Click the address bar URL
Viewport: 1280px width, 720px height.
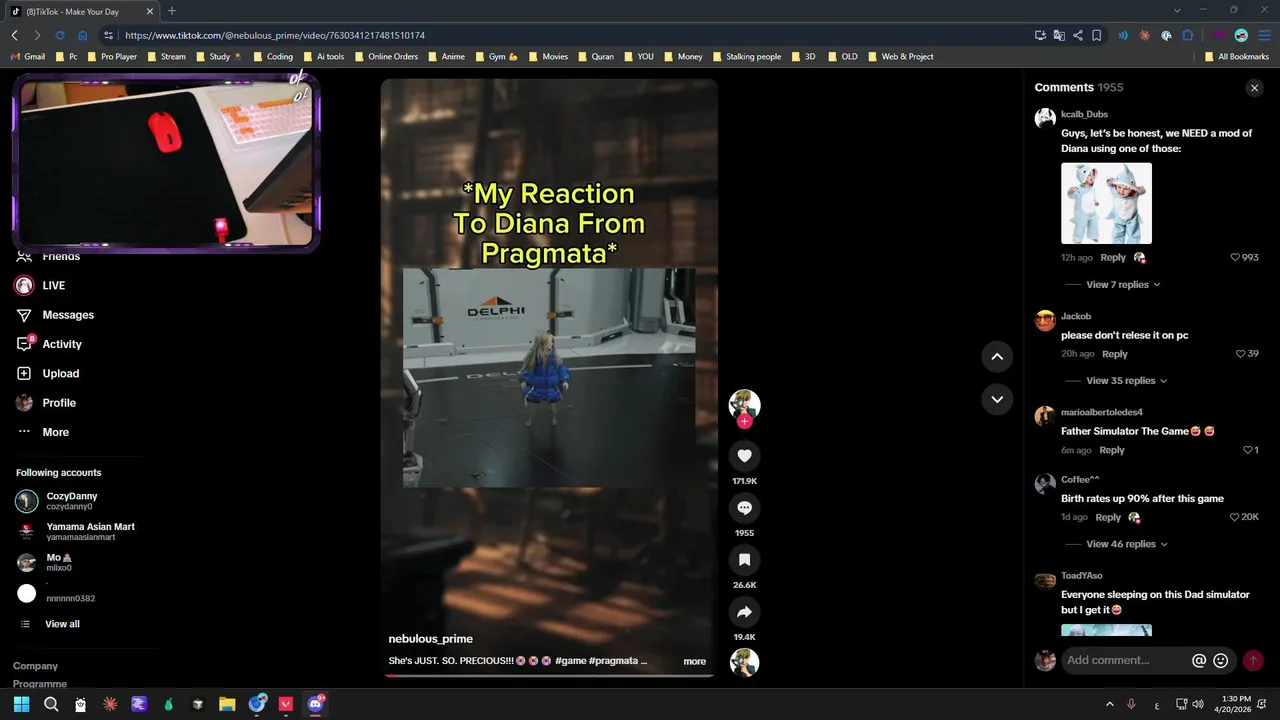(x=275, y=35)
